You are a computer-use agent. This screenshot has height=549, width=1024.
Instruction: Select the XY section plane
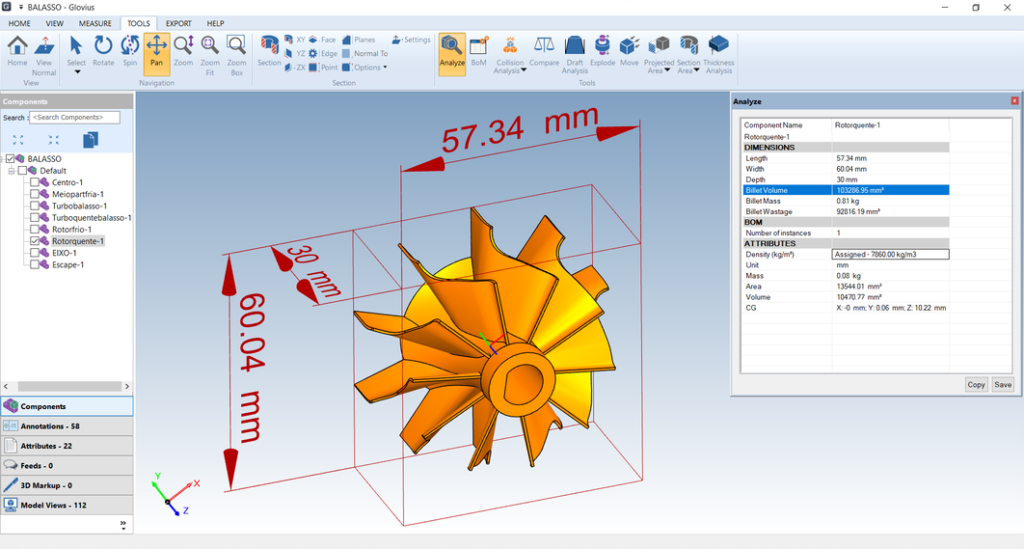click(x=295, y=40)
